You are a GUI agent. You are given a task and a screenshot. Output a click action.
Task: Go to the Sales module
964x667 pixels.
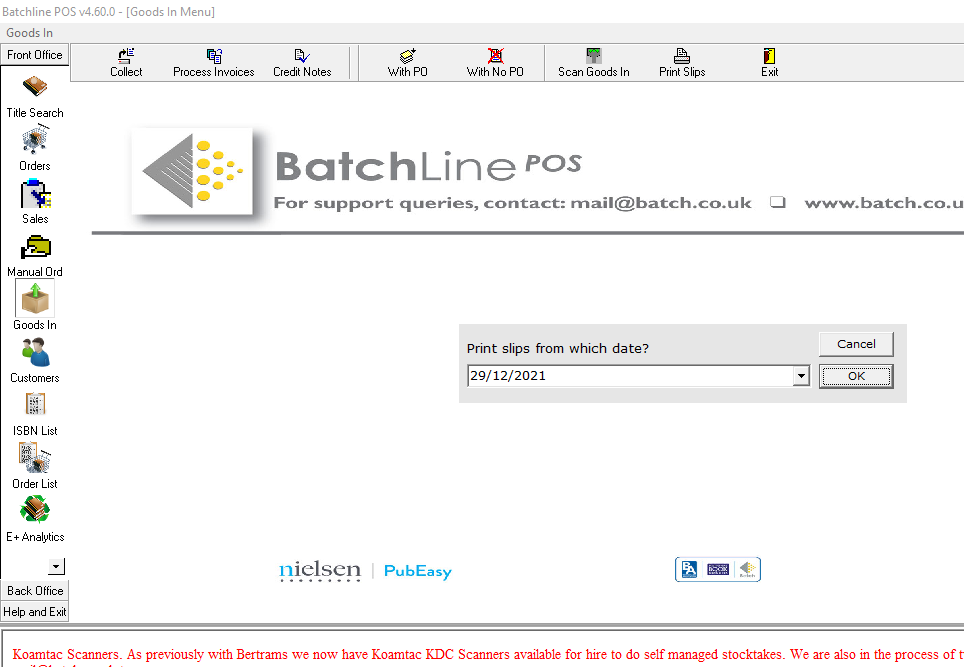tap(35, 202)
